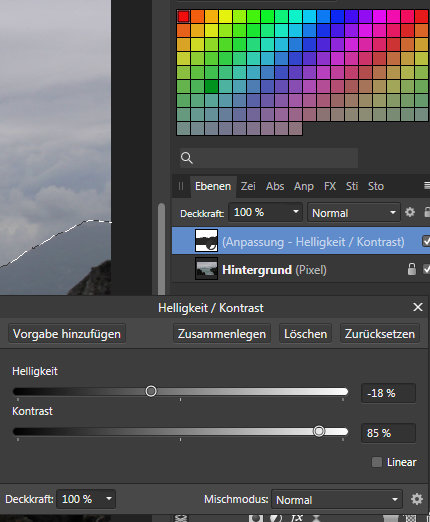
Task: Click the Kontrast slider handle
Action: (319, 431)
